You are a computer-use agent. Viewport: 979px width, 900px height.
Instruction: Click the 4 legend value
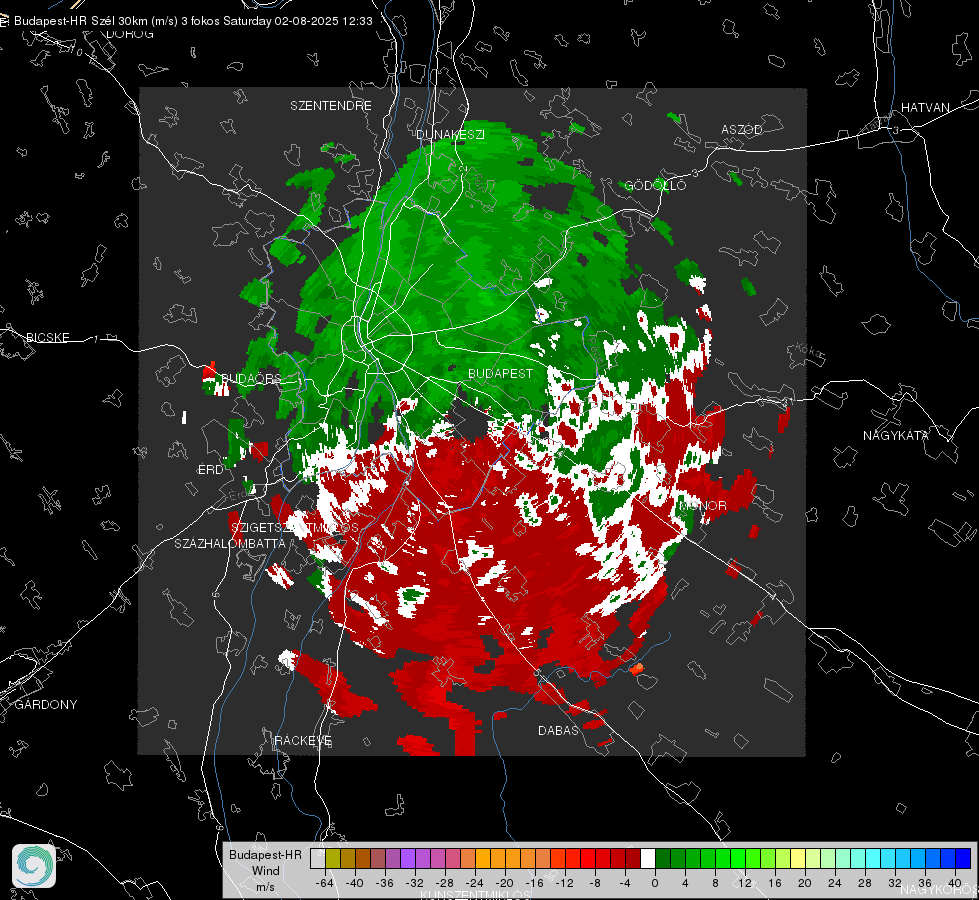(685, 883)
